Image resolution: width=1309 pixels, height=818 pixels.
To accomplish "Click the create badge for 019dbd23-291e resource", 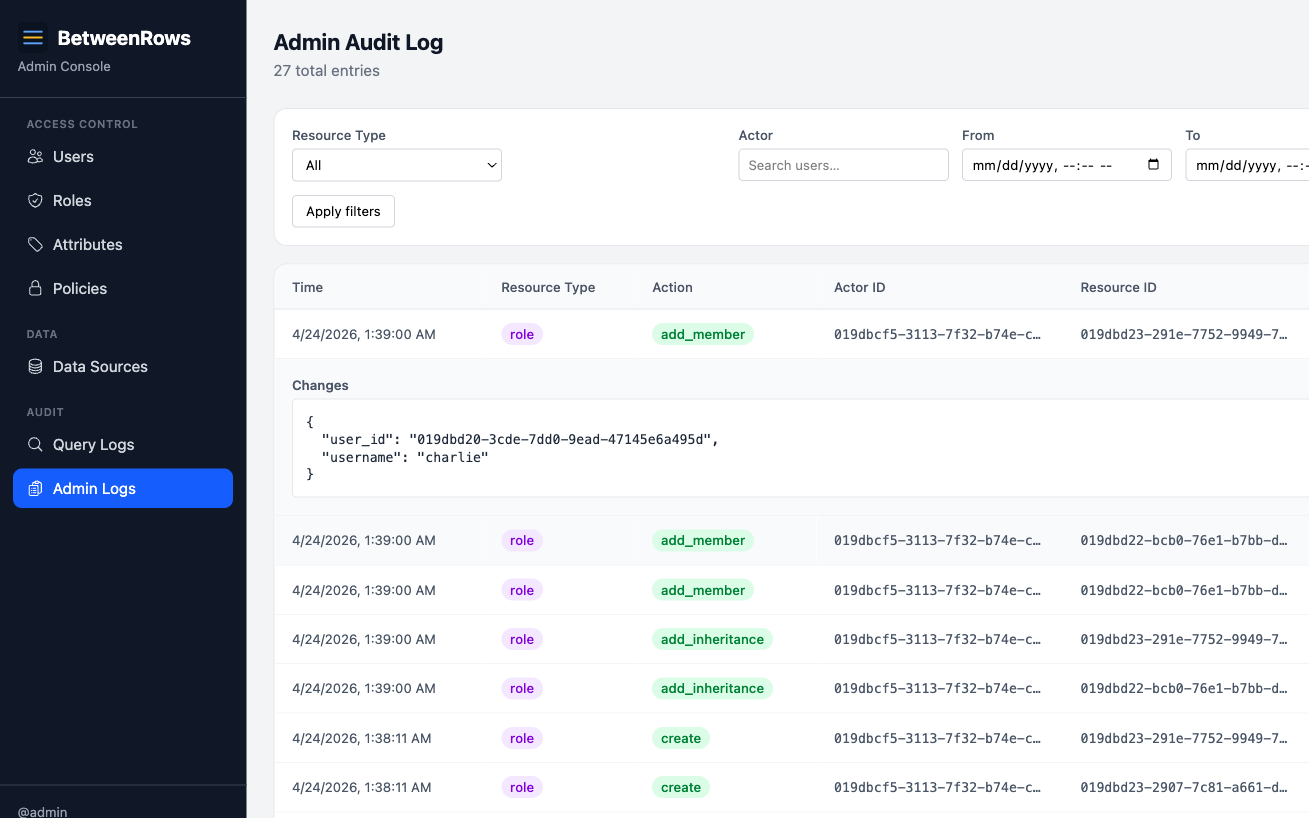I will coord(681,738).
